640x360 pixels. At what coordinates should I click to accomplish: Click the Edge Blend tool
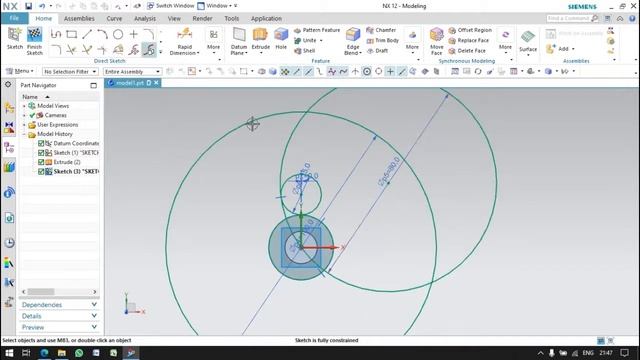353,41
